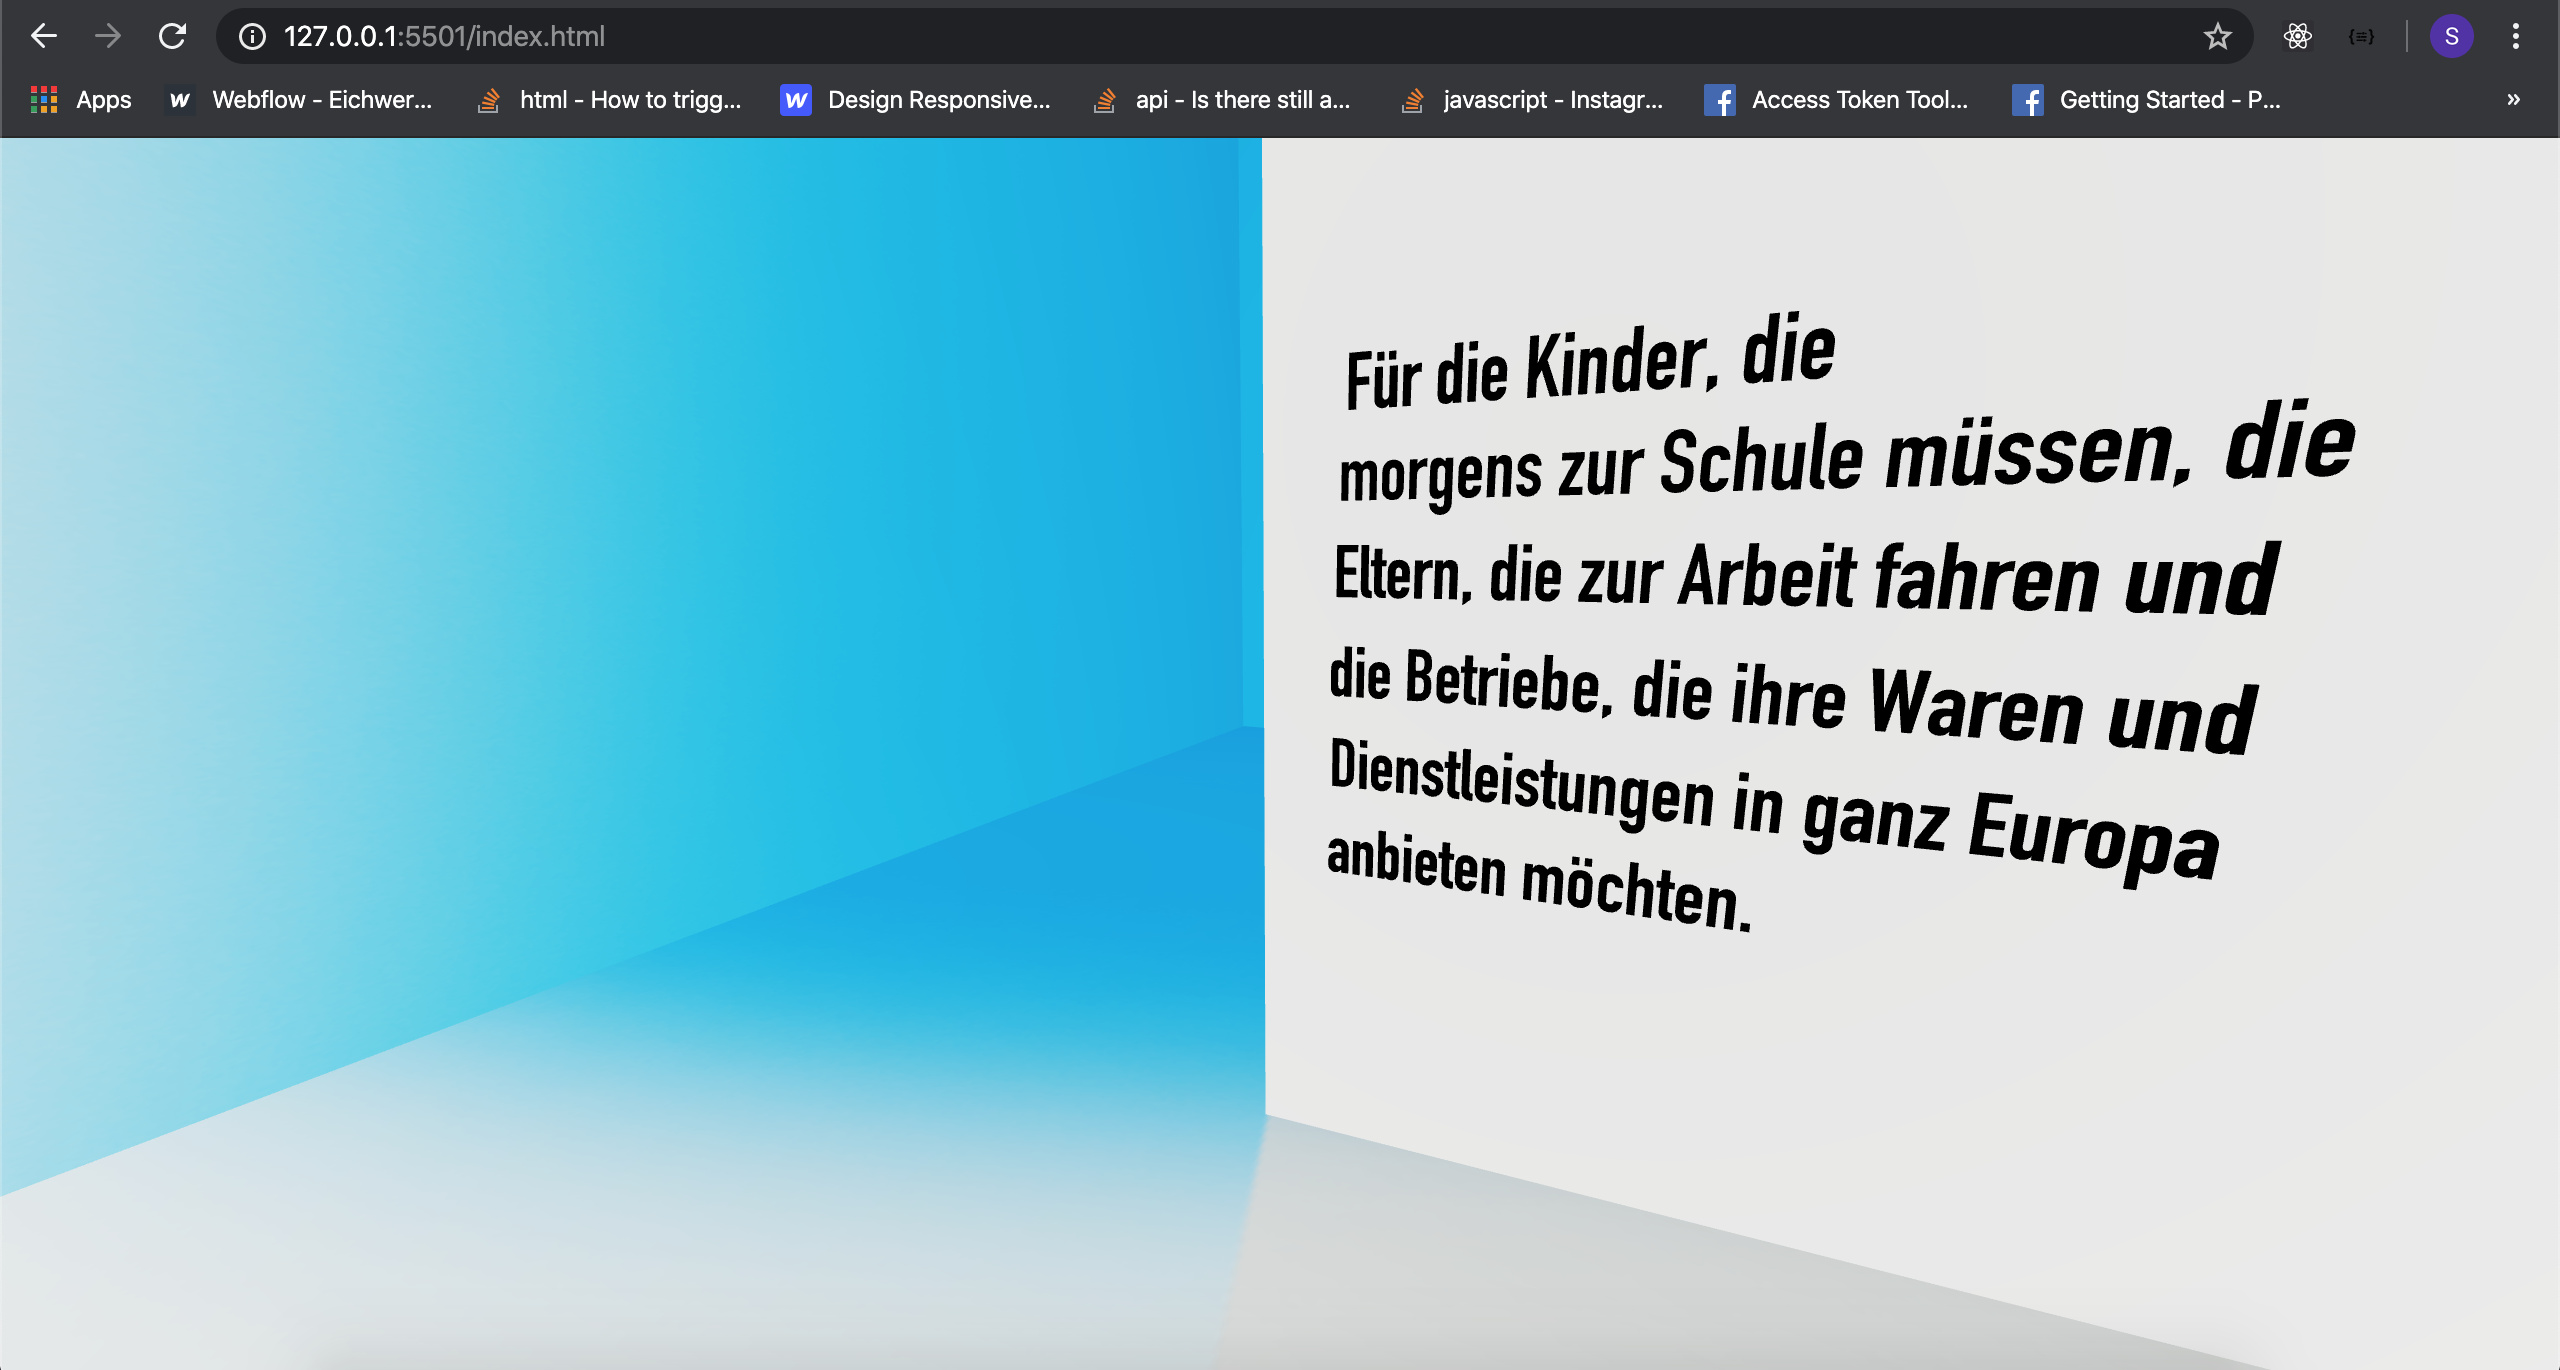View site information icon in address bar

point(252,37)
